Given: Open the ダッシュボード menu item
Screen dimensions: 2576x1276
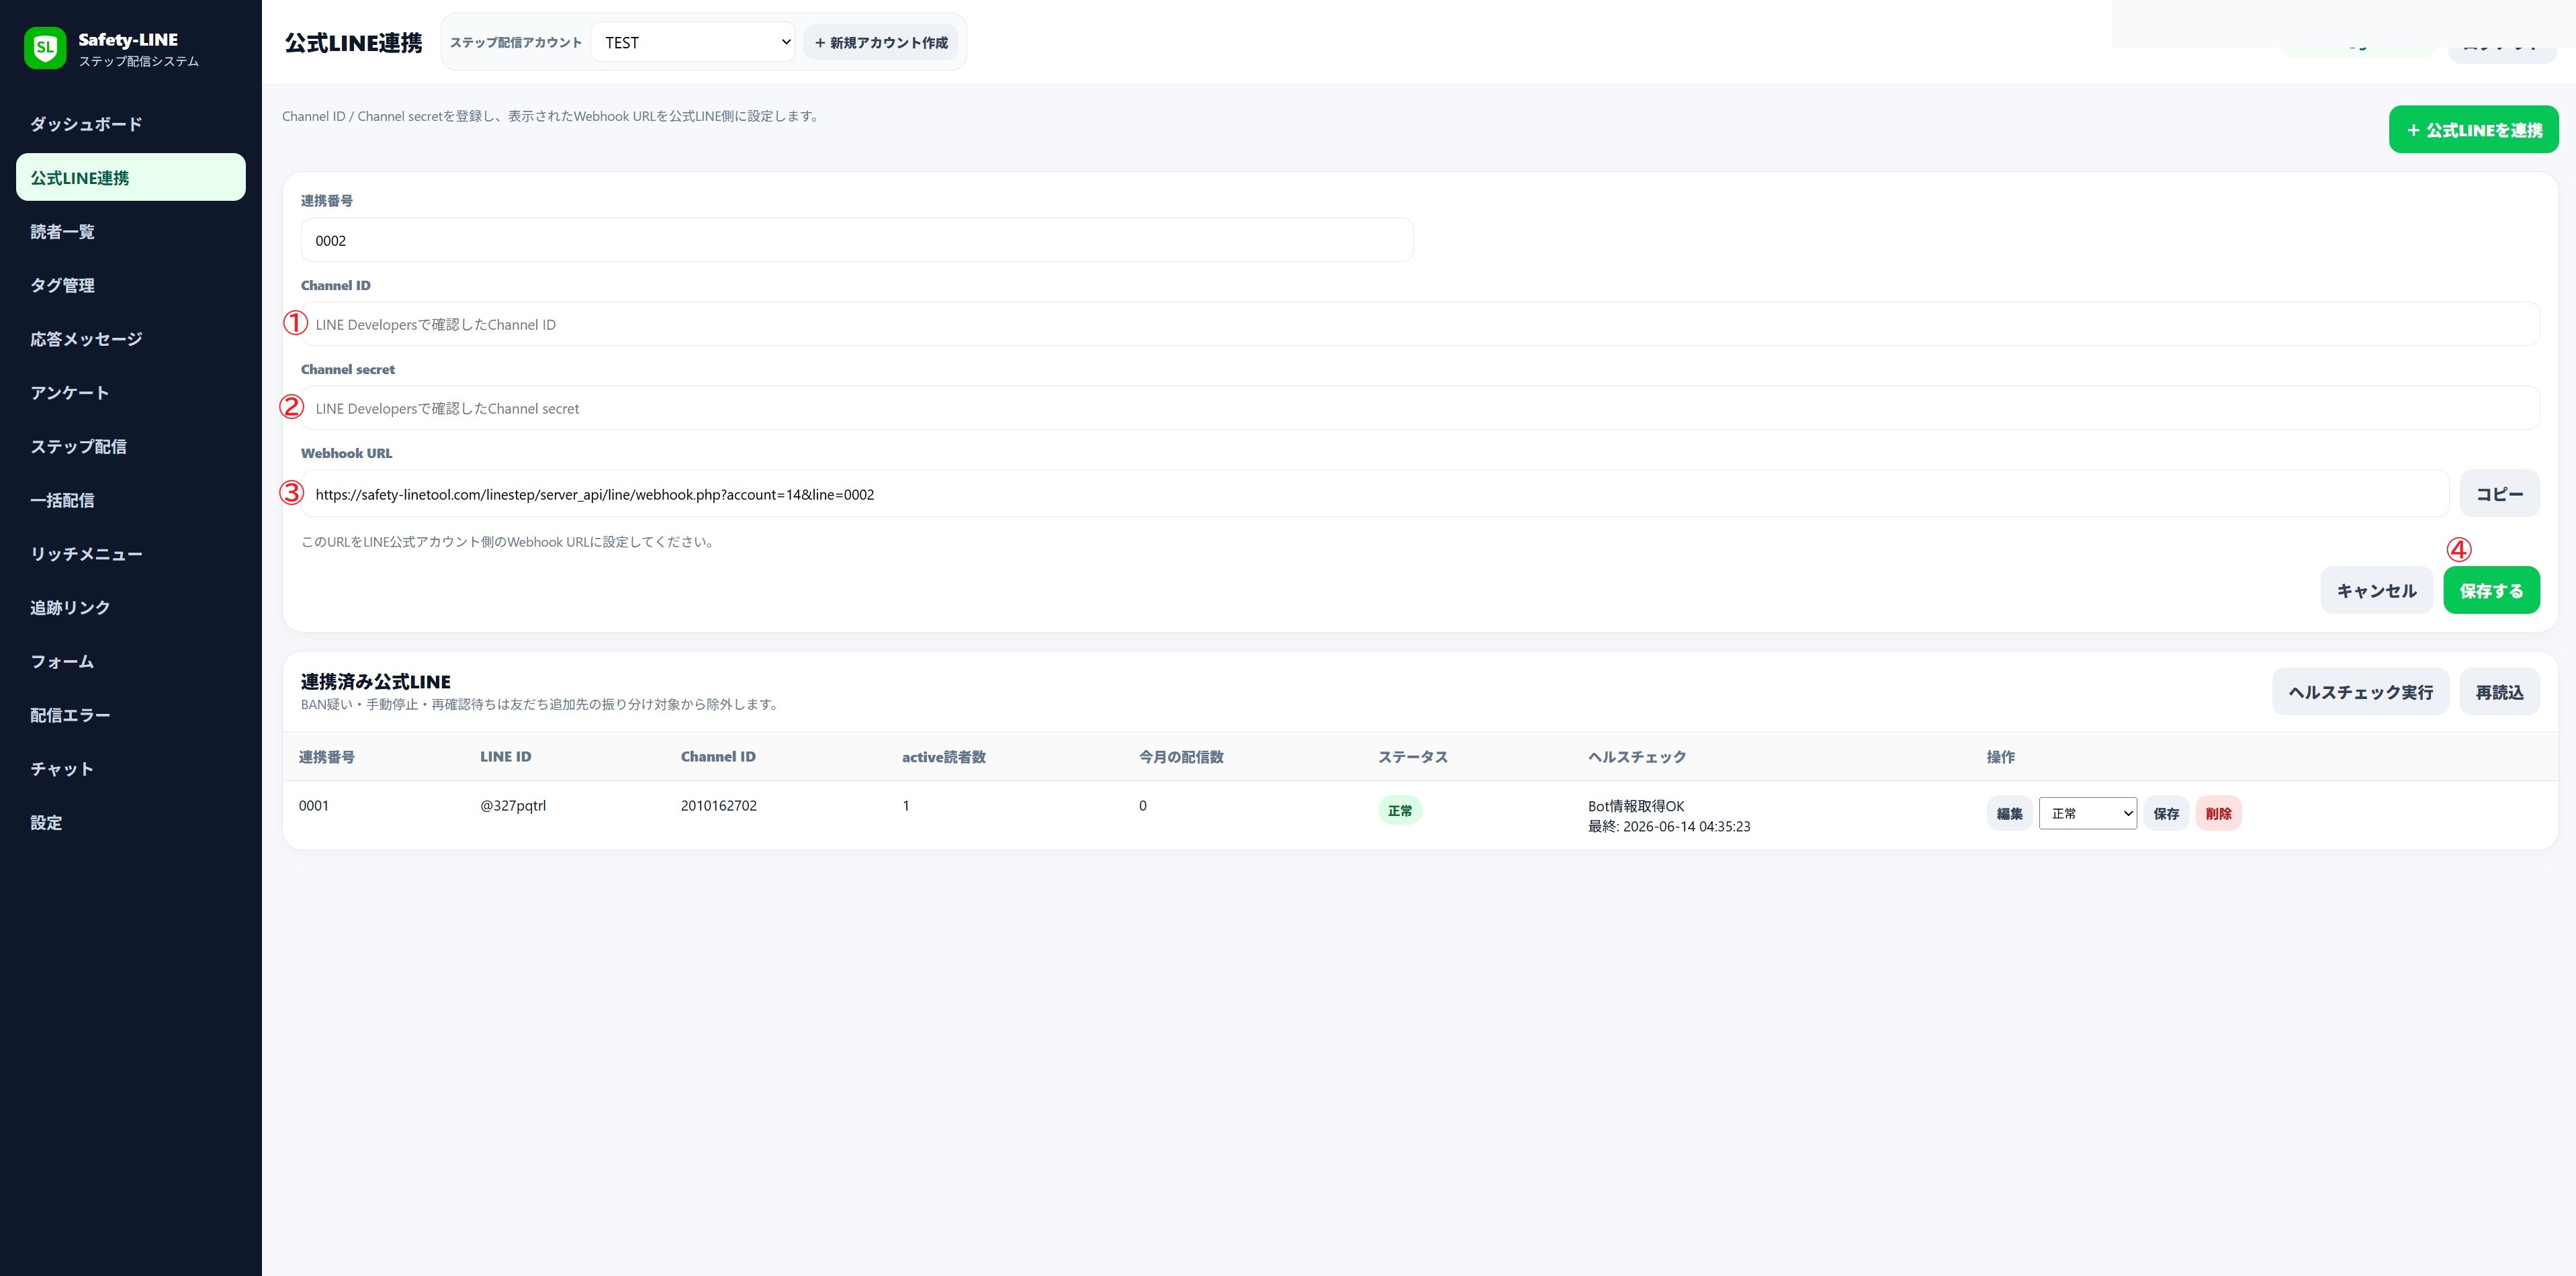Looking at the screenshot, I should point(131,124).
